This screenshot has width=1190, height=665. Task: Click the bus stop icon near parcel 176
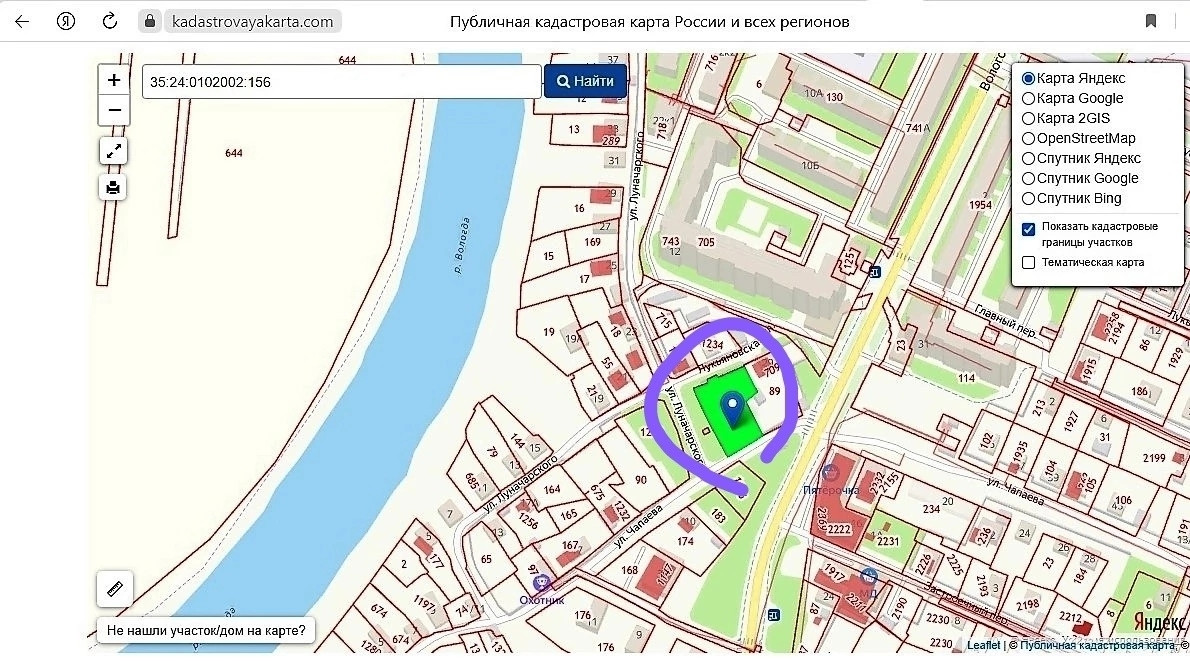click(773, 615)
